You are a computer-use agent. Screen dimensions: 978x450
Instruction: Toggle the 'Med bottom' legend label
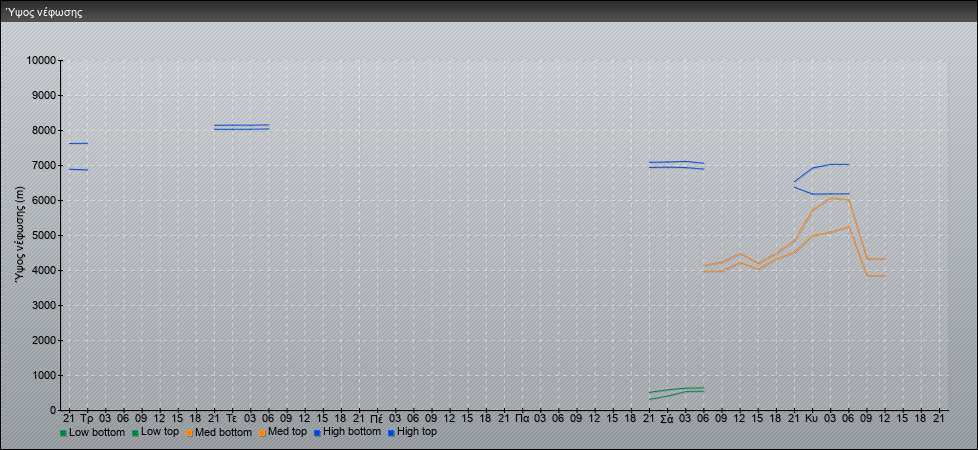pyautogui.click(x=223, y=432)
